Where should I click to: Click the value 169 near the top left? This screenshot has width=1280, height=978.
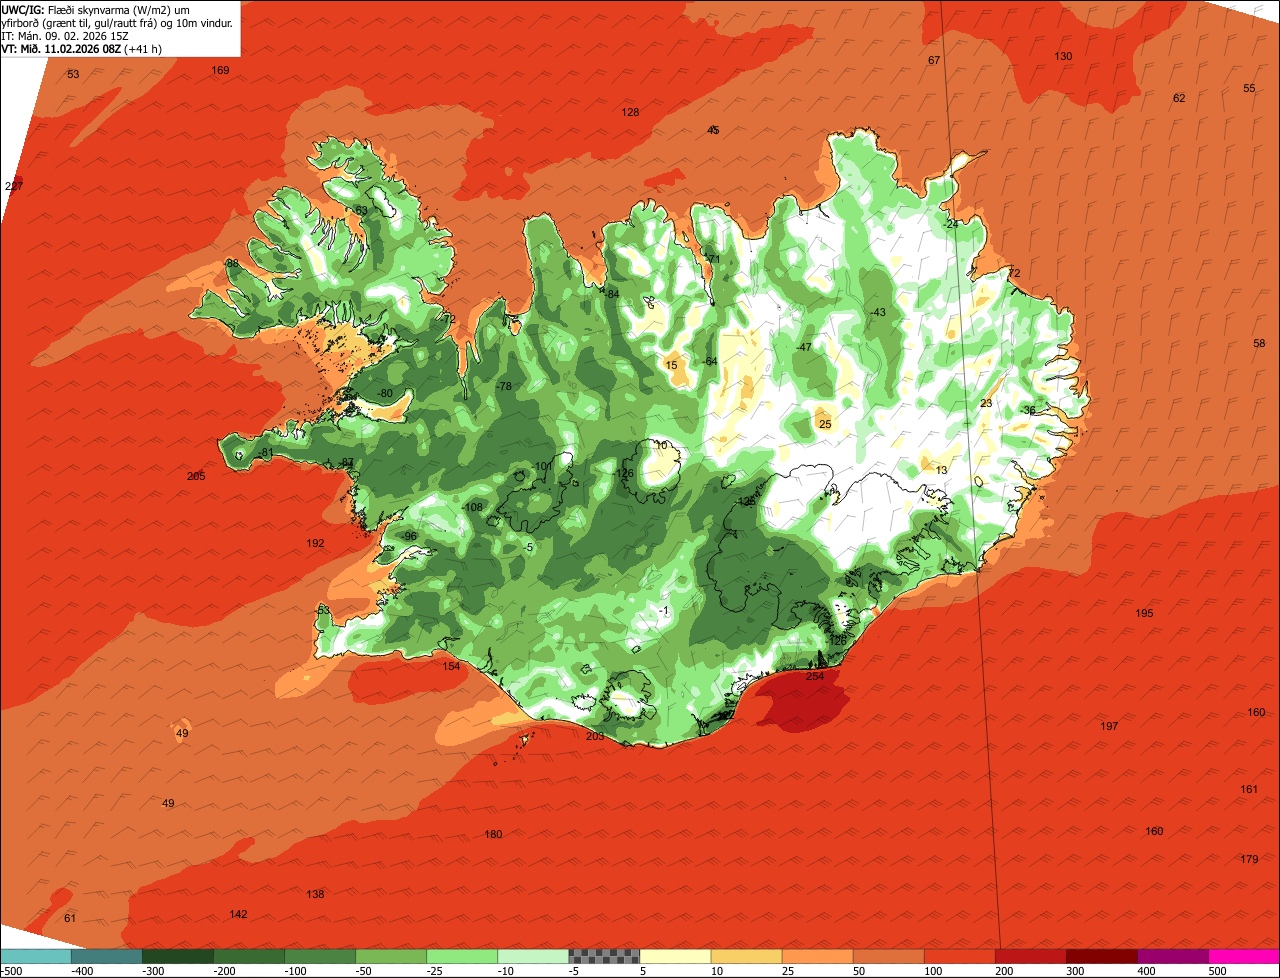tap(220, 70)
